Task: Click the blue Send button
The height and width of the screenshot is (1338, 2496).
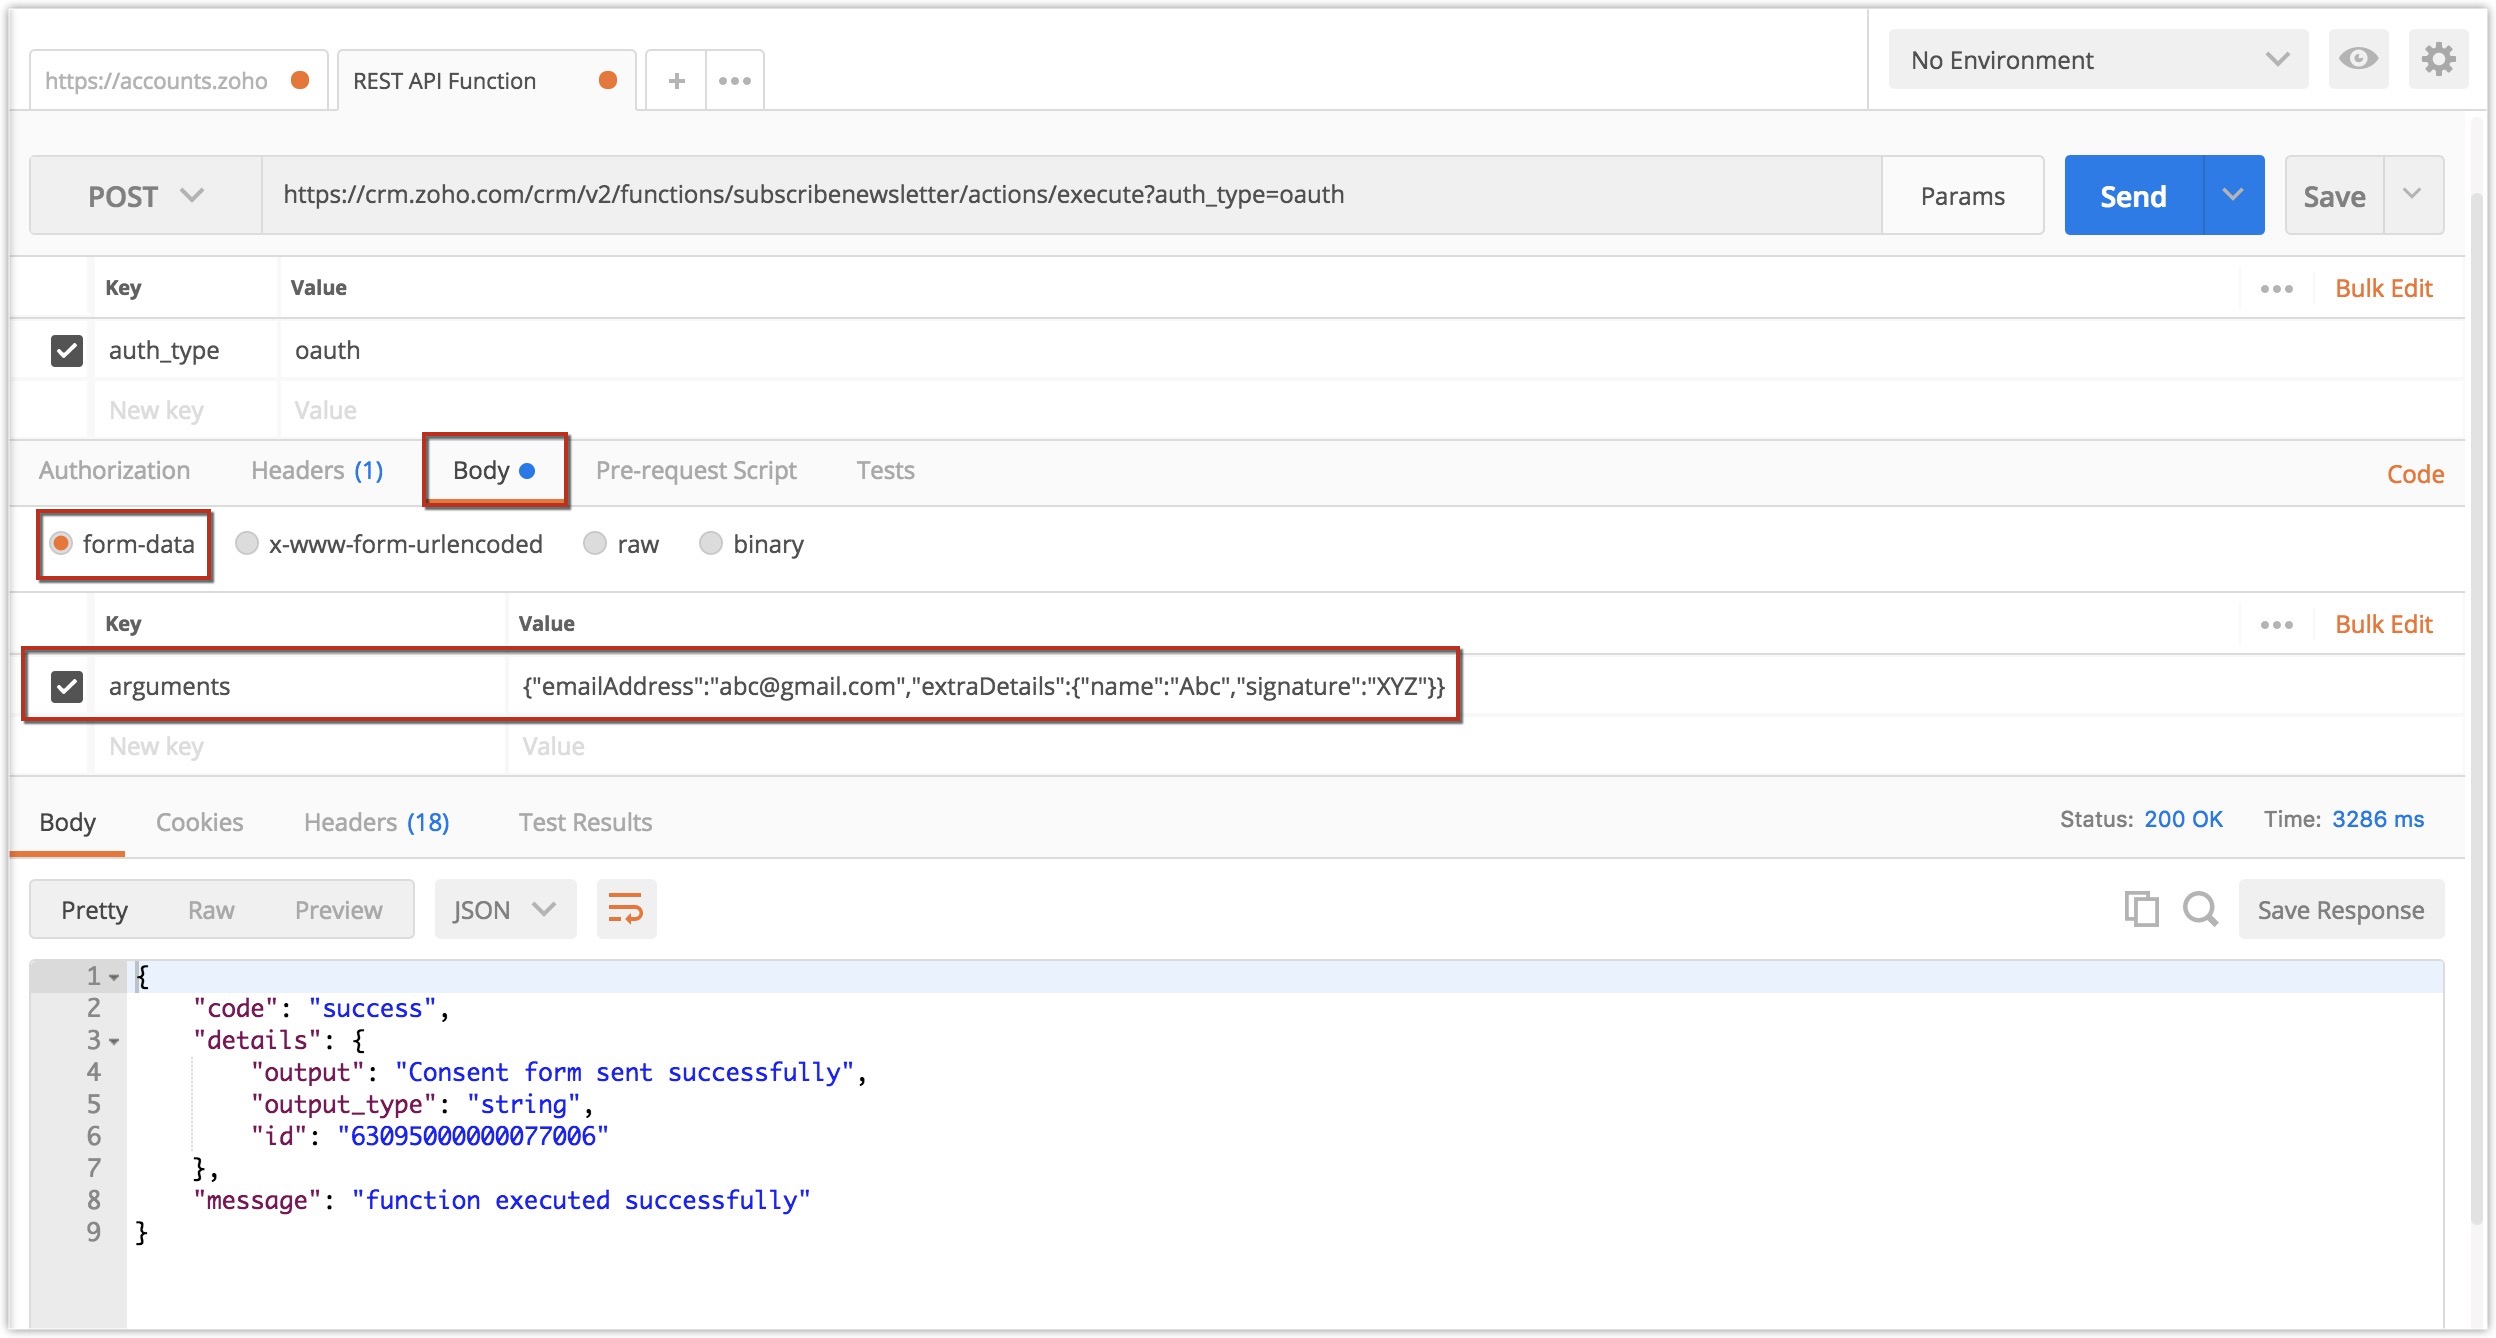Action: click(2133, 196)
